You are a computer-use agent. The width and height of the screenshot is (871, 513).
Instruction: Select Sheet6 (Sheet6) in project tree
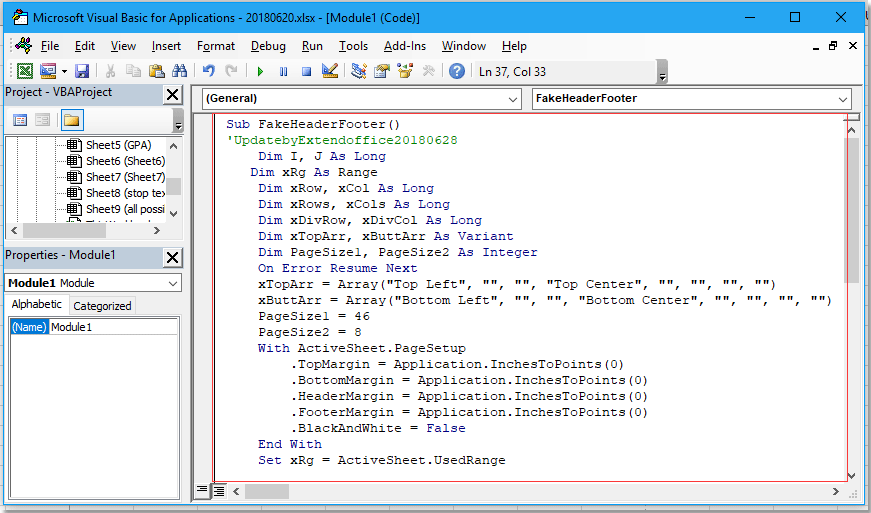coord(125,161)
